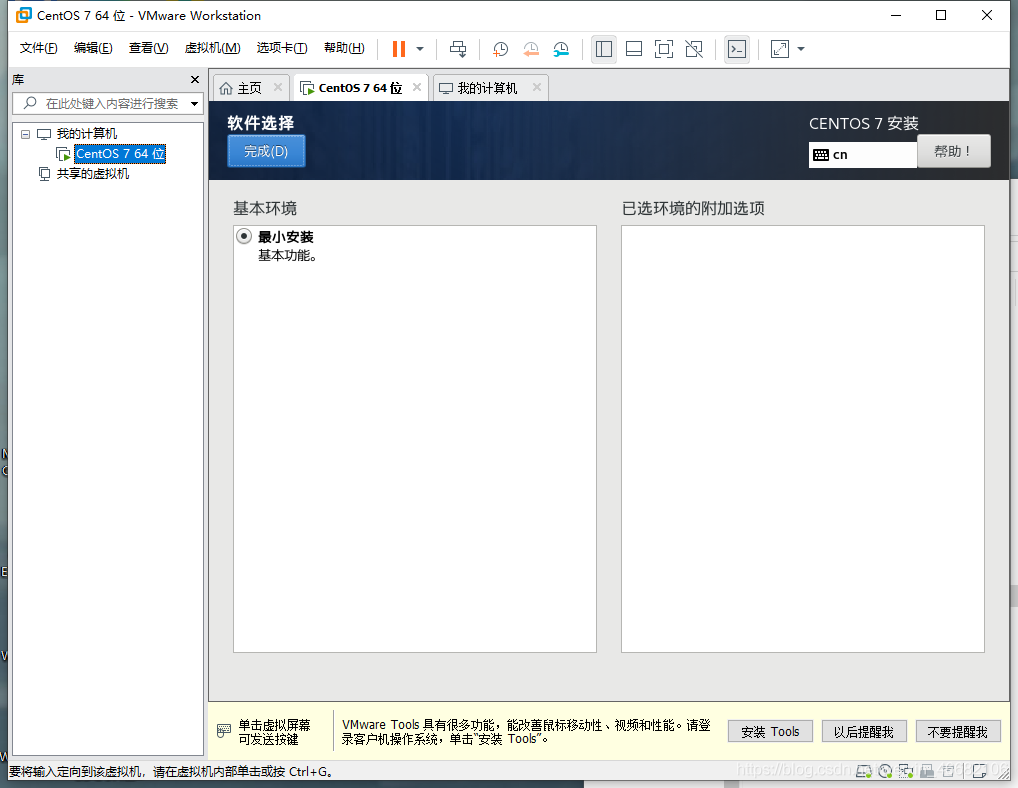The image size is (1018, 788).
Task: Pause the running virtual machine
Action: point(399,49)
